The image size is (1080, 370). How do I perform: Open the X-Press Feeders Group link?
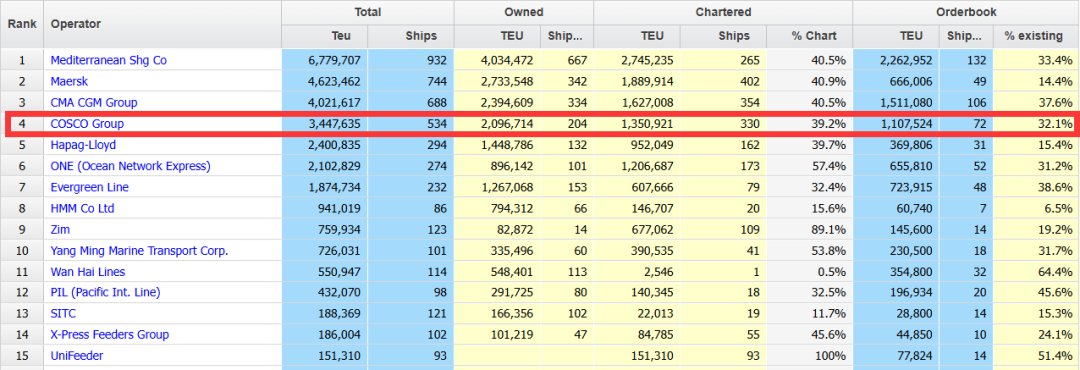tap(110, 335)
